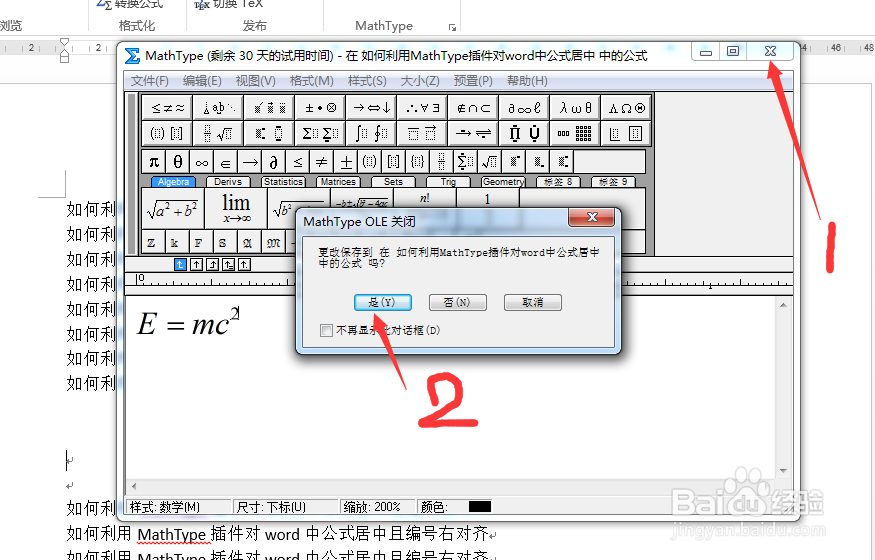The height and width of the screenshot is (560, 875).
Task: Insert the π symbol from small bar
Action: tap(154, 162)
